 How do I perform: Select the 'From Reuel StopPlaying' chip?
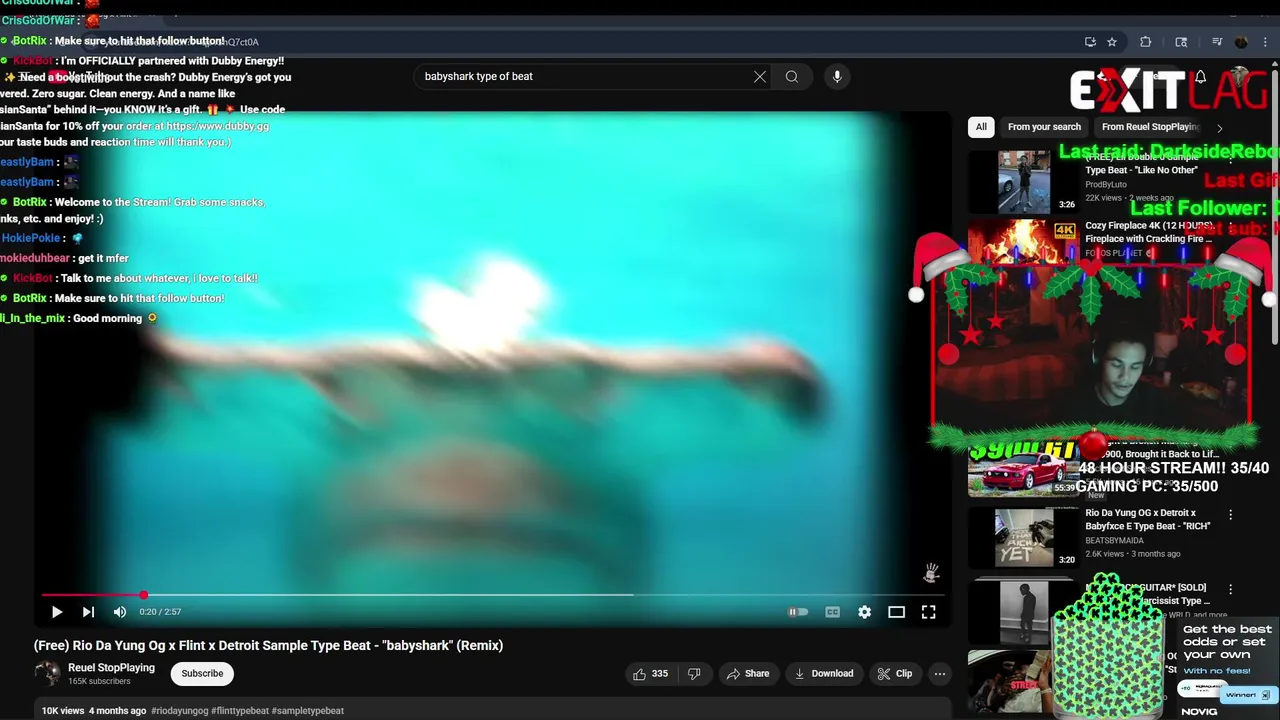(x=1150, y=127)
